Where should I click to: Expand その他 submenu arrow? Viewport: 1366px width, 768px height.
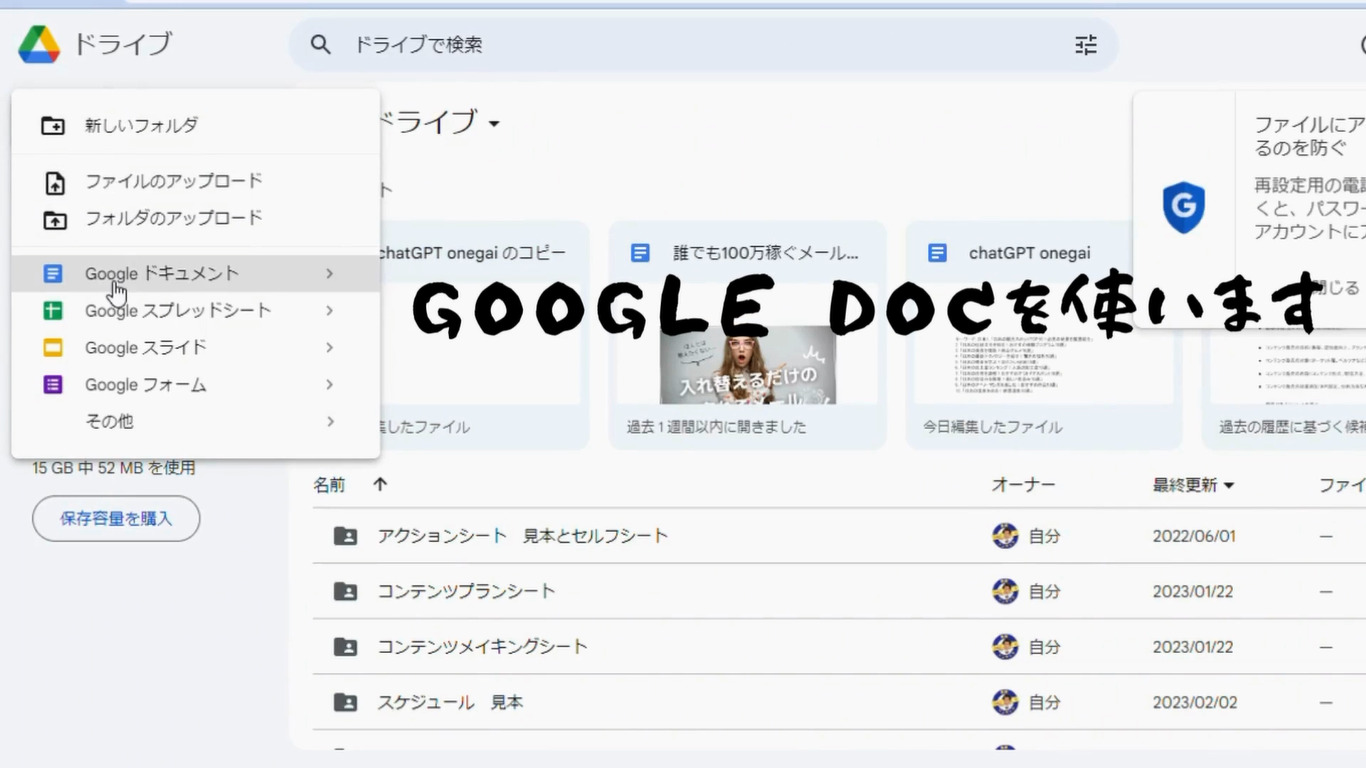point(330,422)
